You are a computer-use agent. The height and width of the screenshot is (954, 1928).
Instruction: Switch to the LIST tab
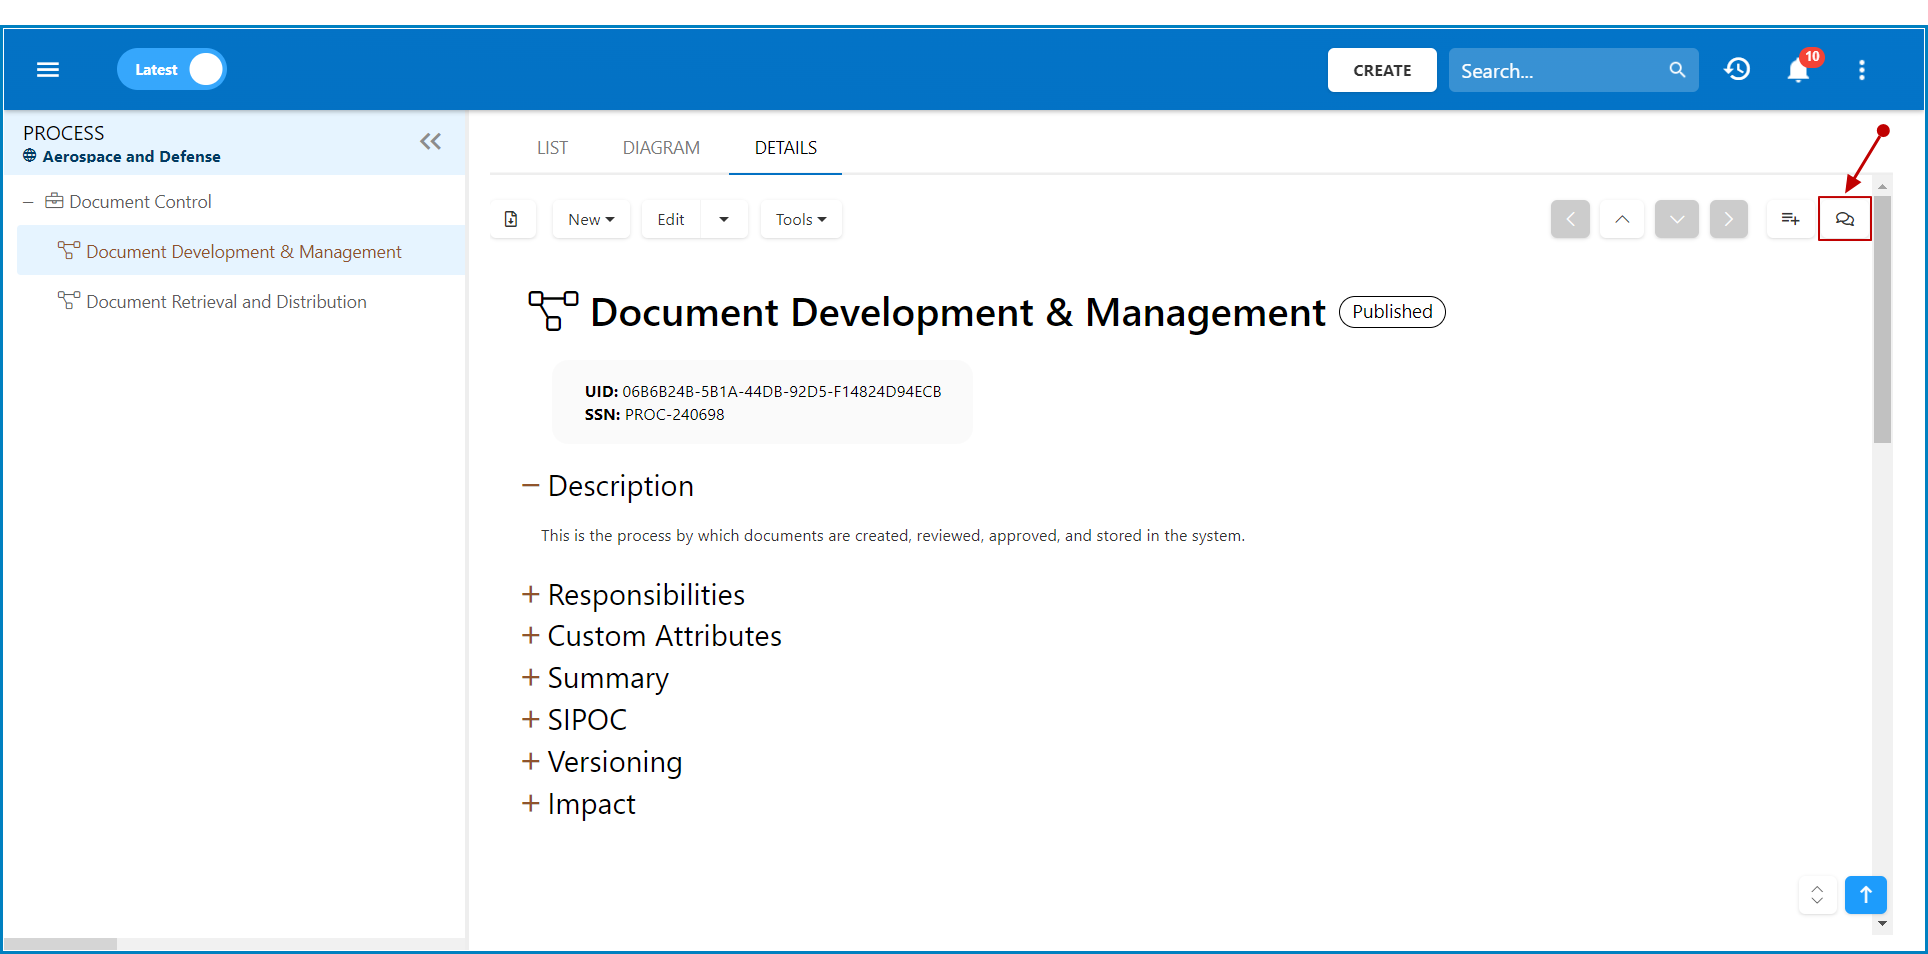tap(552, 148)
